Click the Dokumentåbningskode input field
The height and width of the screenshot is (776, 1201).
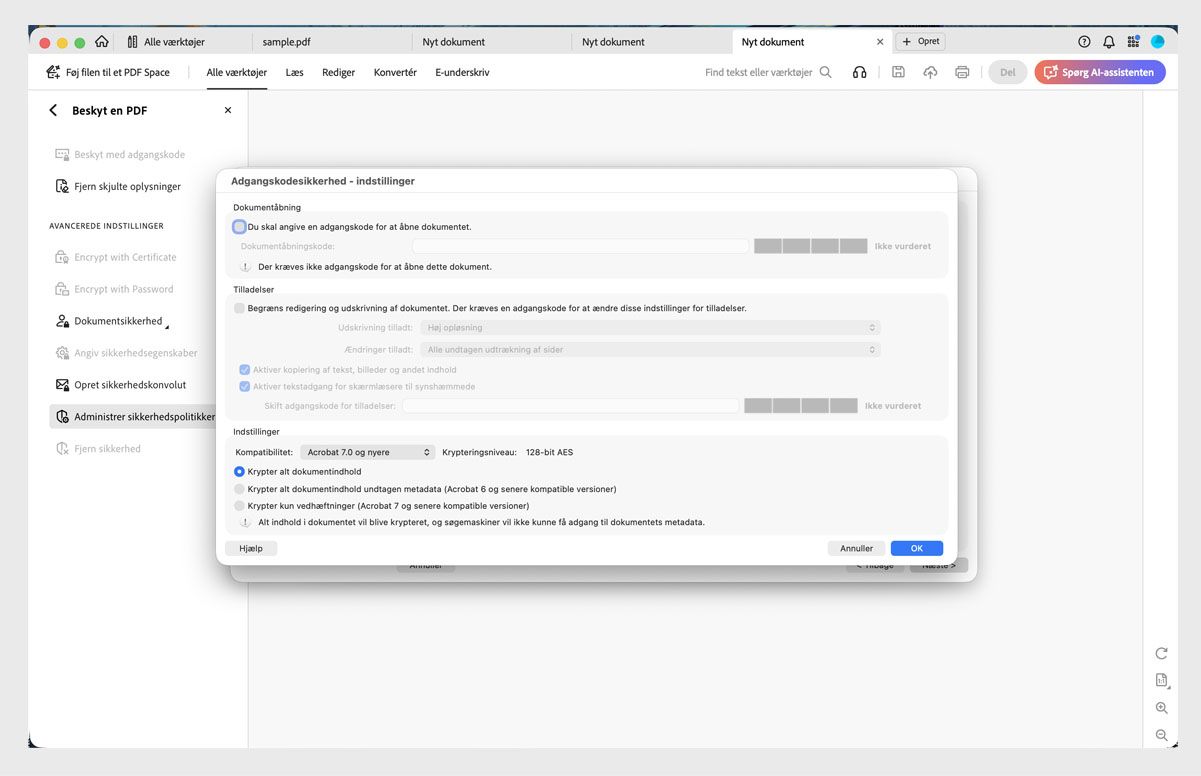pyautogui.click(x=580, y=246)
